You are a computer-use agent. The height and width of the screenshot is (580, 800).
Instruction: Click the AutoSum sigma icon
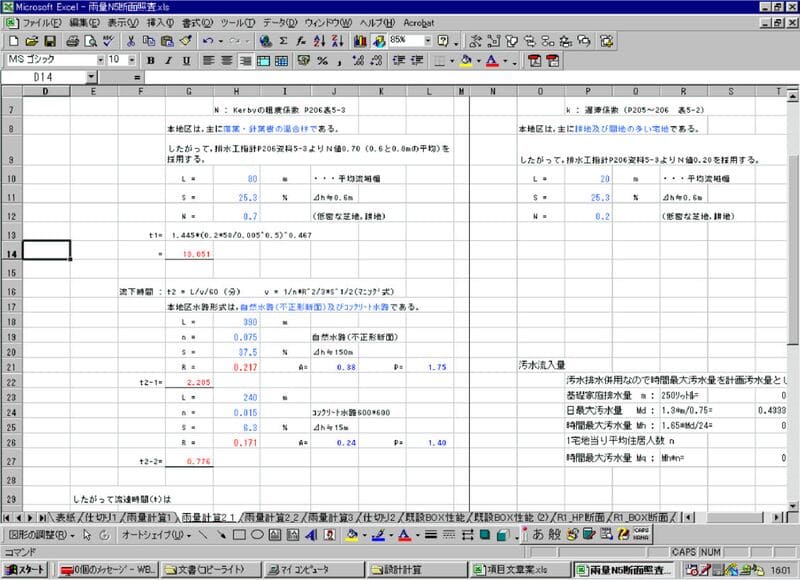tap(283, 41)
